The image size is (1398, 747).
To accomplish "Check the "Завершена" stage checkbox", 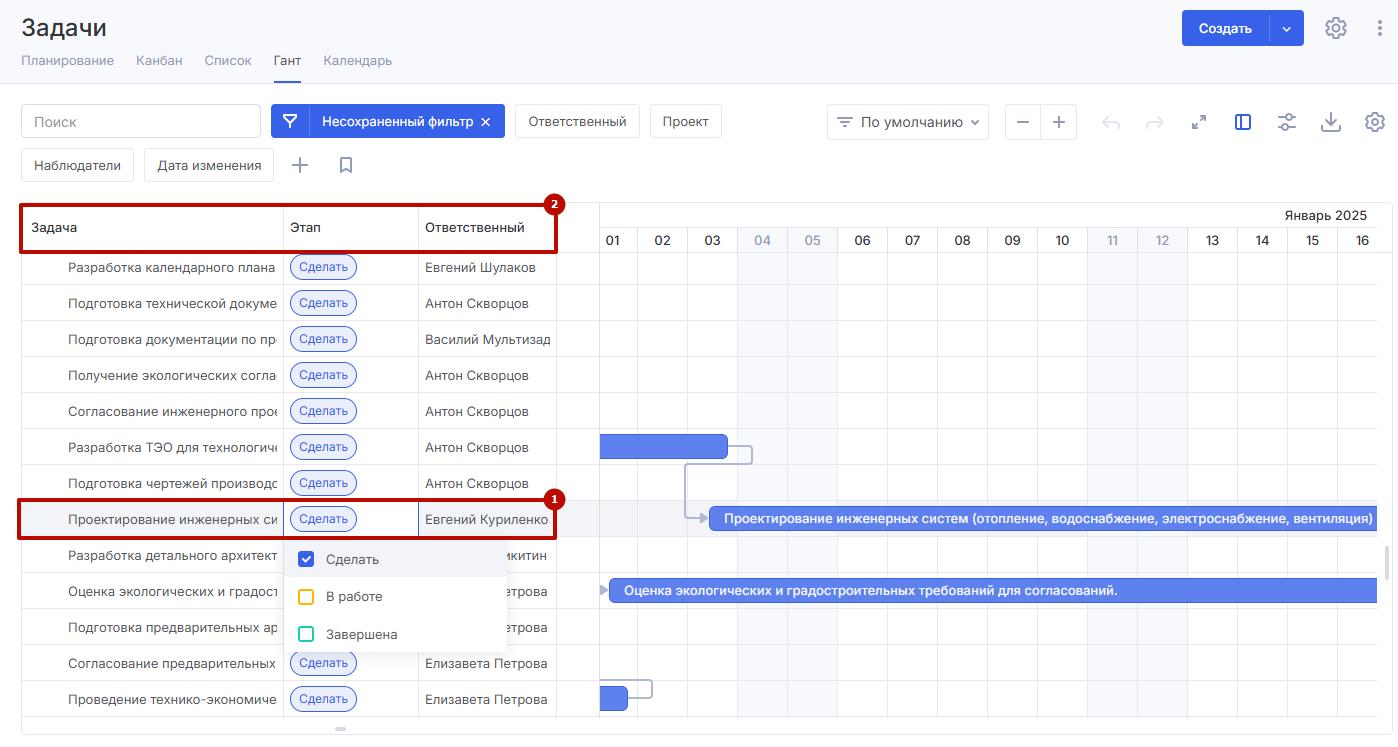I will [x=307, y=634].
